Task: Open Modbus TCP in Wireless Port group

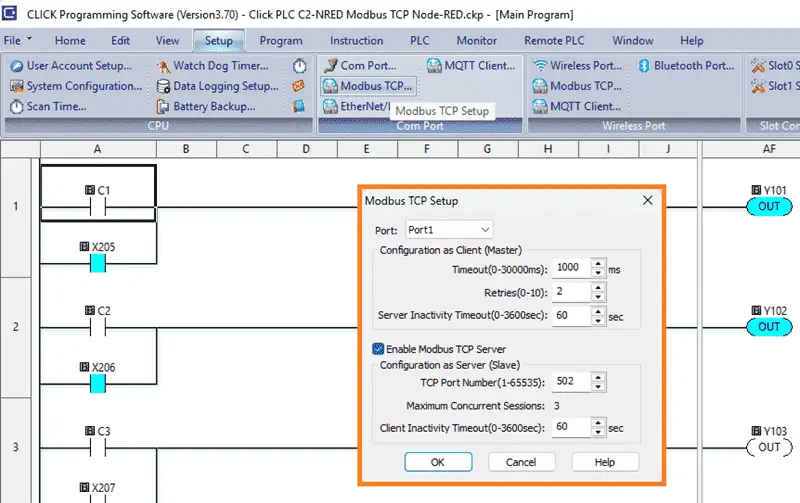Action: pos(578,86)
